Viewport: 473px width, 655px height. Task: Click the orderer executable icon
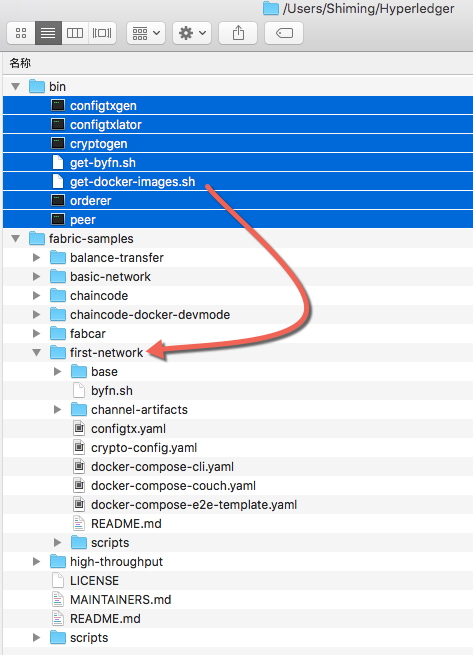(x=58, y=201)
